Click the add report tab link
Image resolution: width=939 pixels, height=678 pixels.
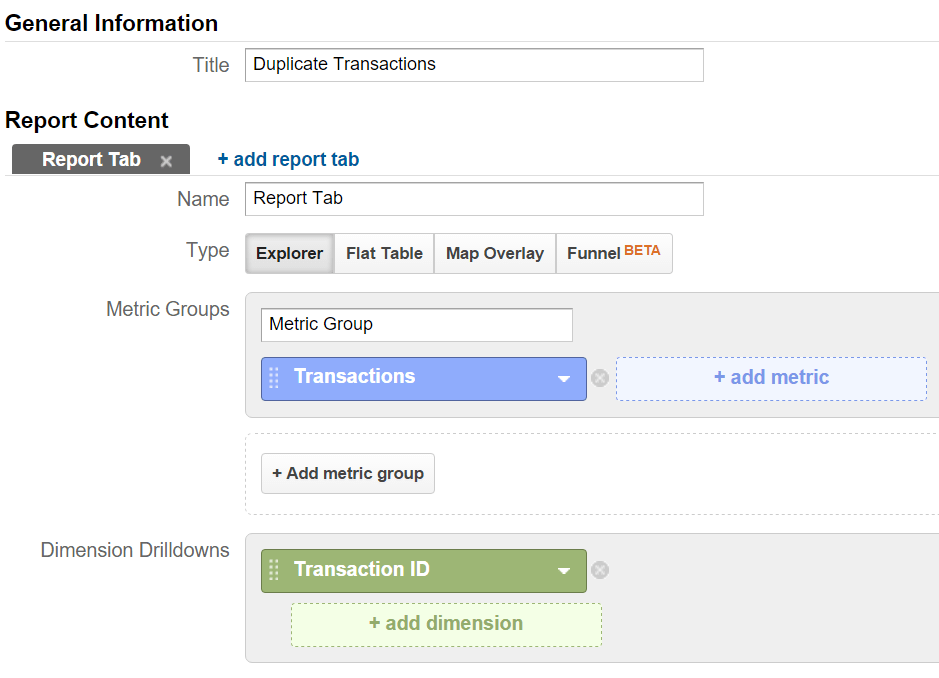tap(288, 159)
